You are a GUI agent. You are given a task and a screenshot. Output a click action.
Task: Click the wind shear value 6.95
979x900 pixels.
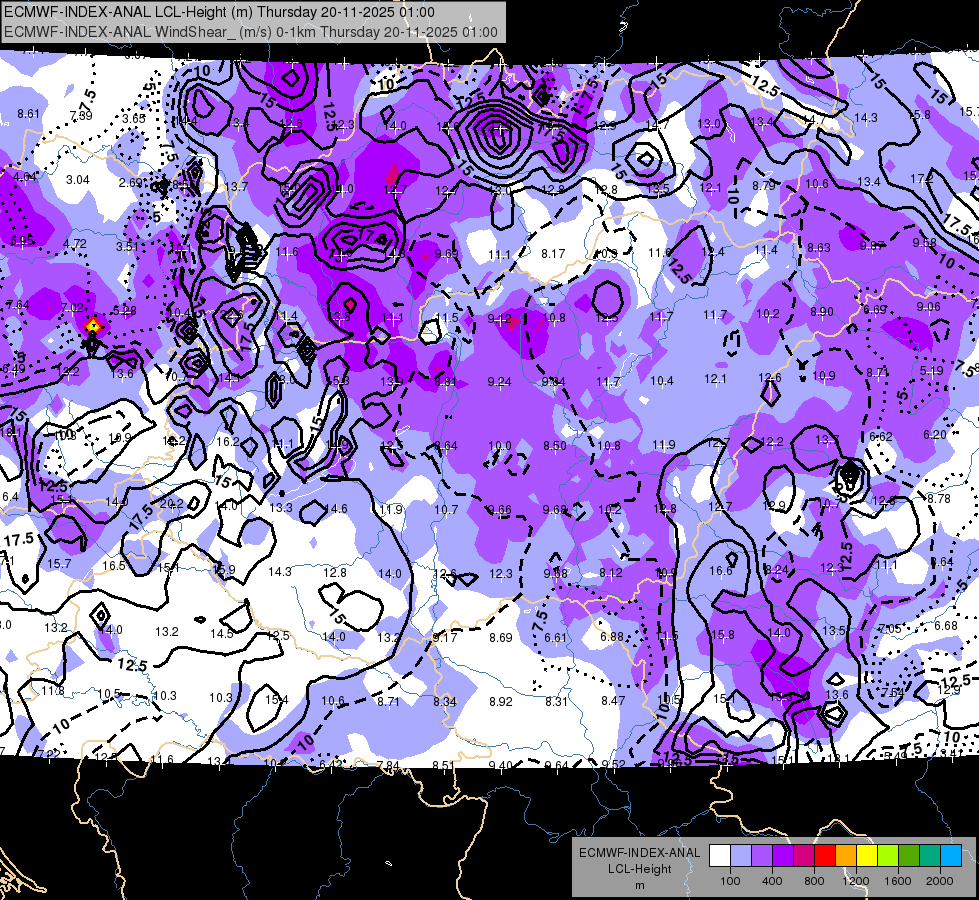[x=22, y=240]
